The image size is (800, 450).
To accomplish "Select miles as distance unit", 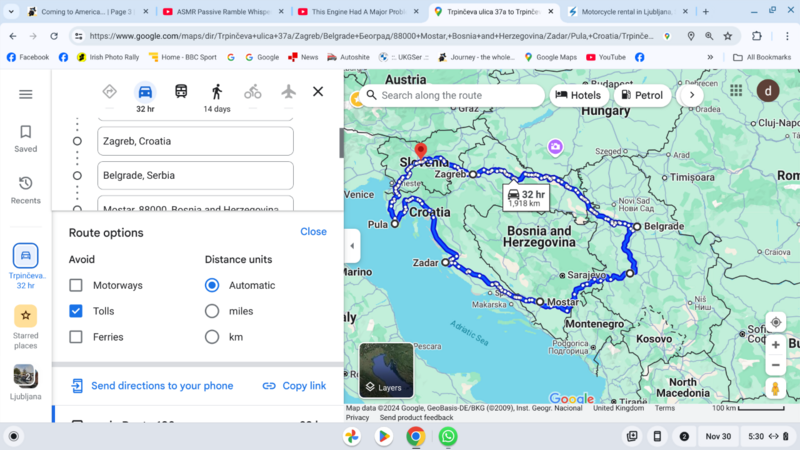I will click(212, 311).
